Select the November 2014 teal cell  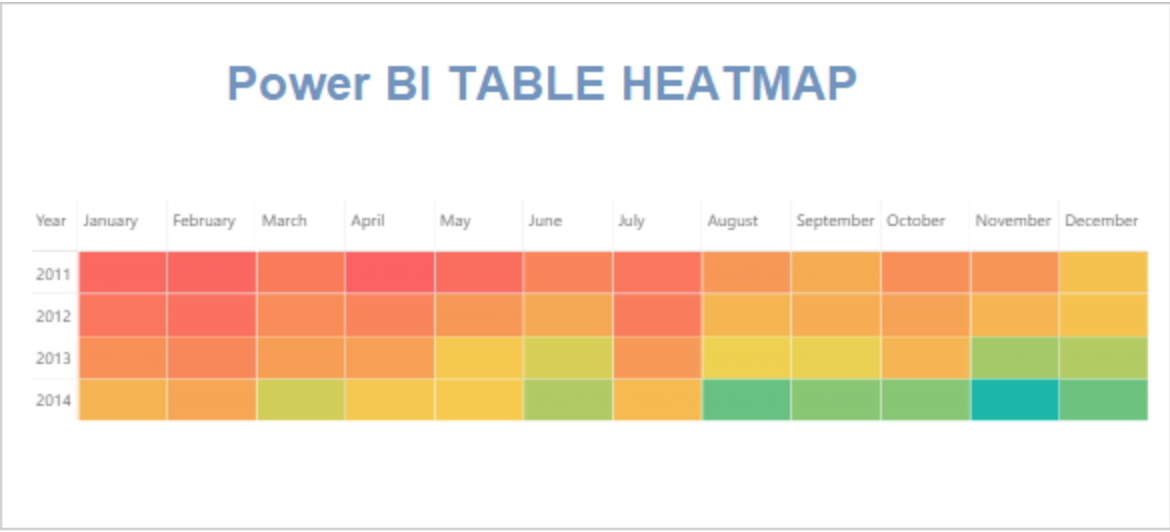coord(1014,400)
